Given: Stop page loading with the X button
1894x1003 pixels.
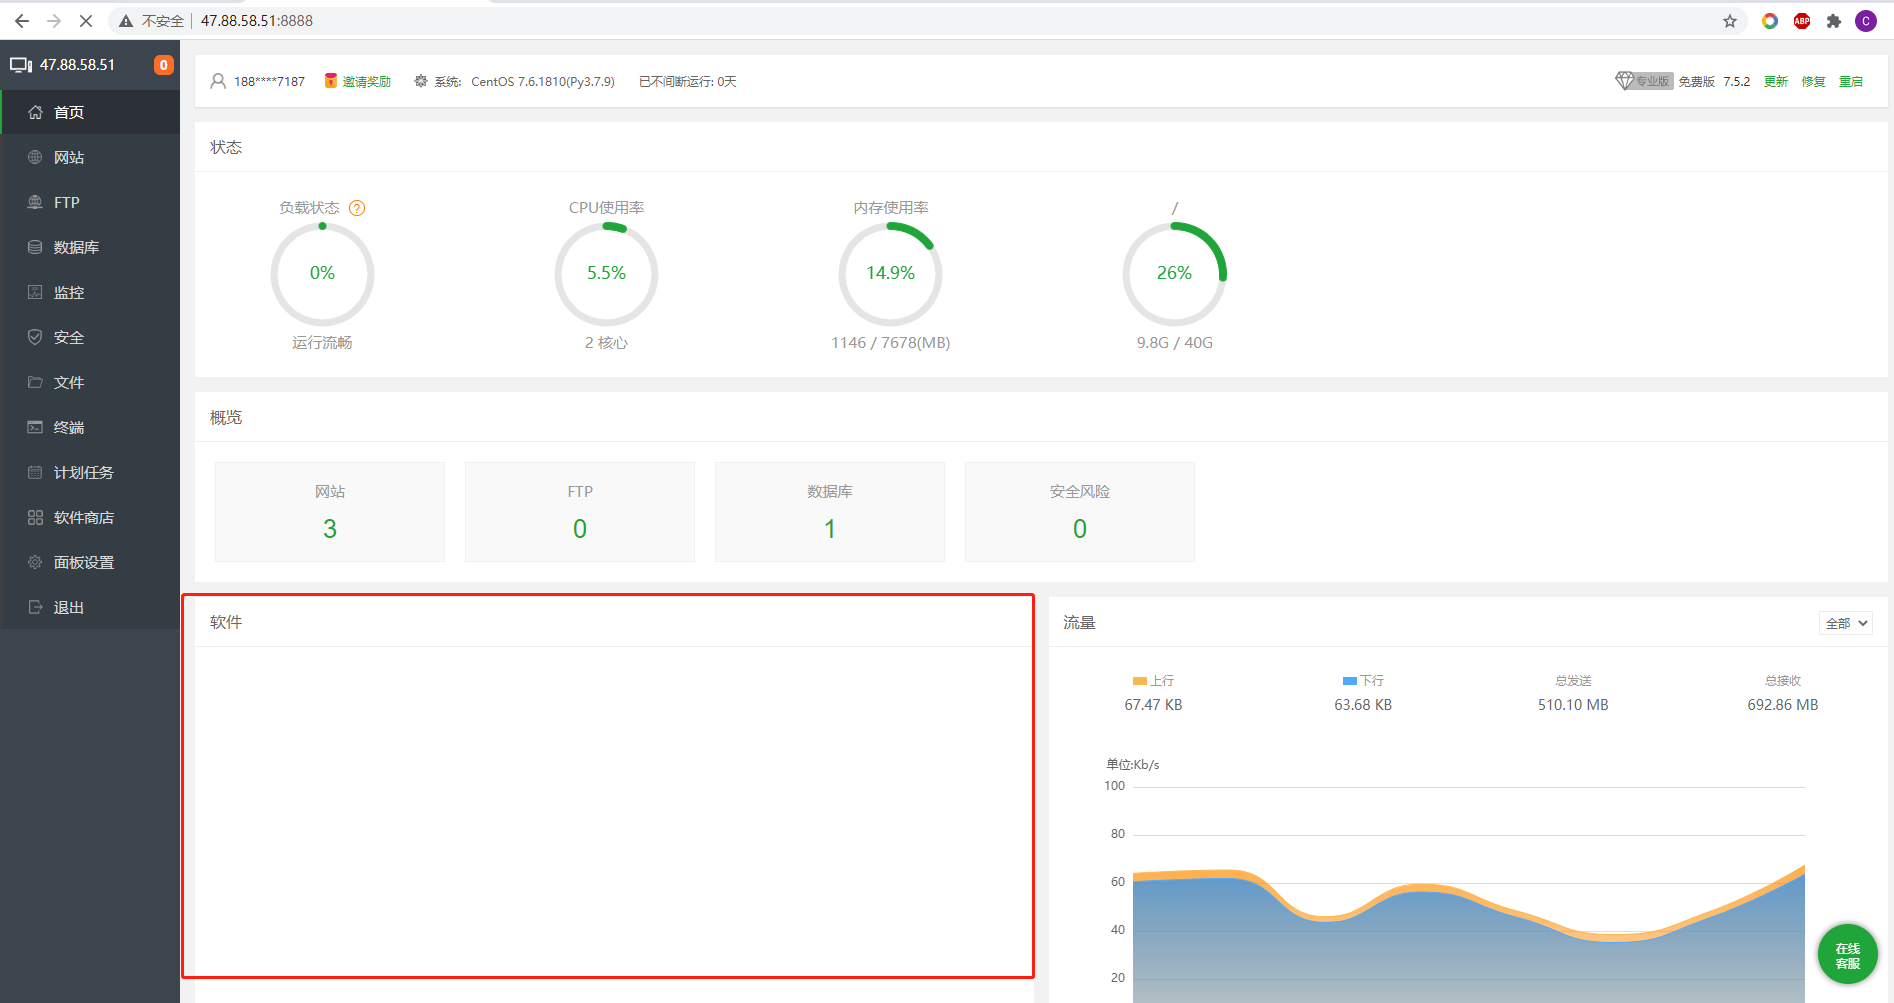Looking at the screenshot, I should click(x=86, y=21).
